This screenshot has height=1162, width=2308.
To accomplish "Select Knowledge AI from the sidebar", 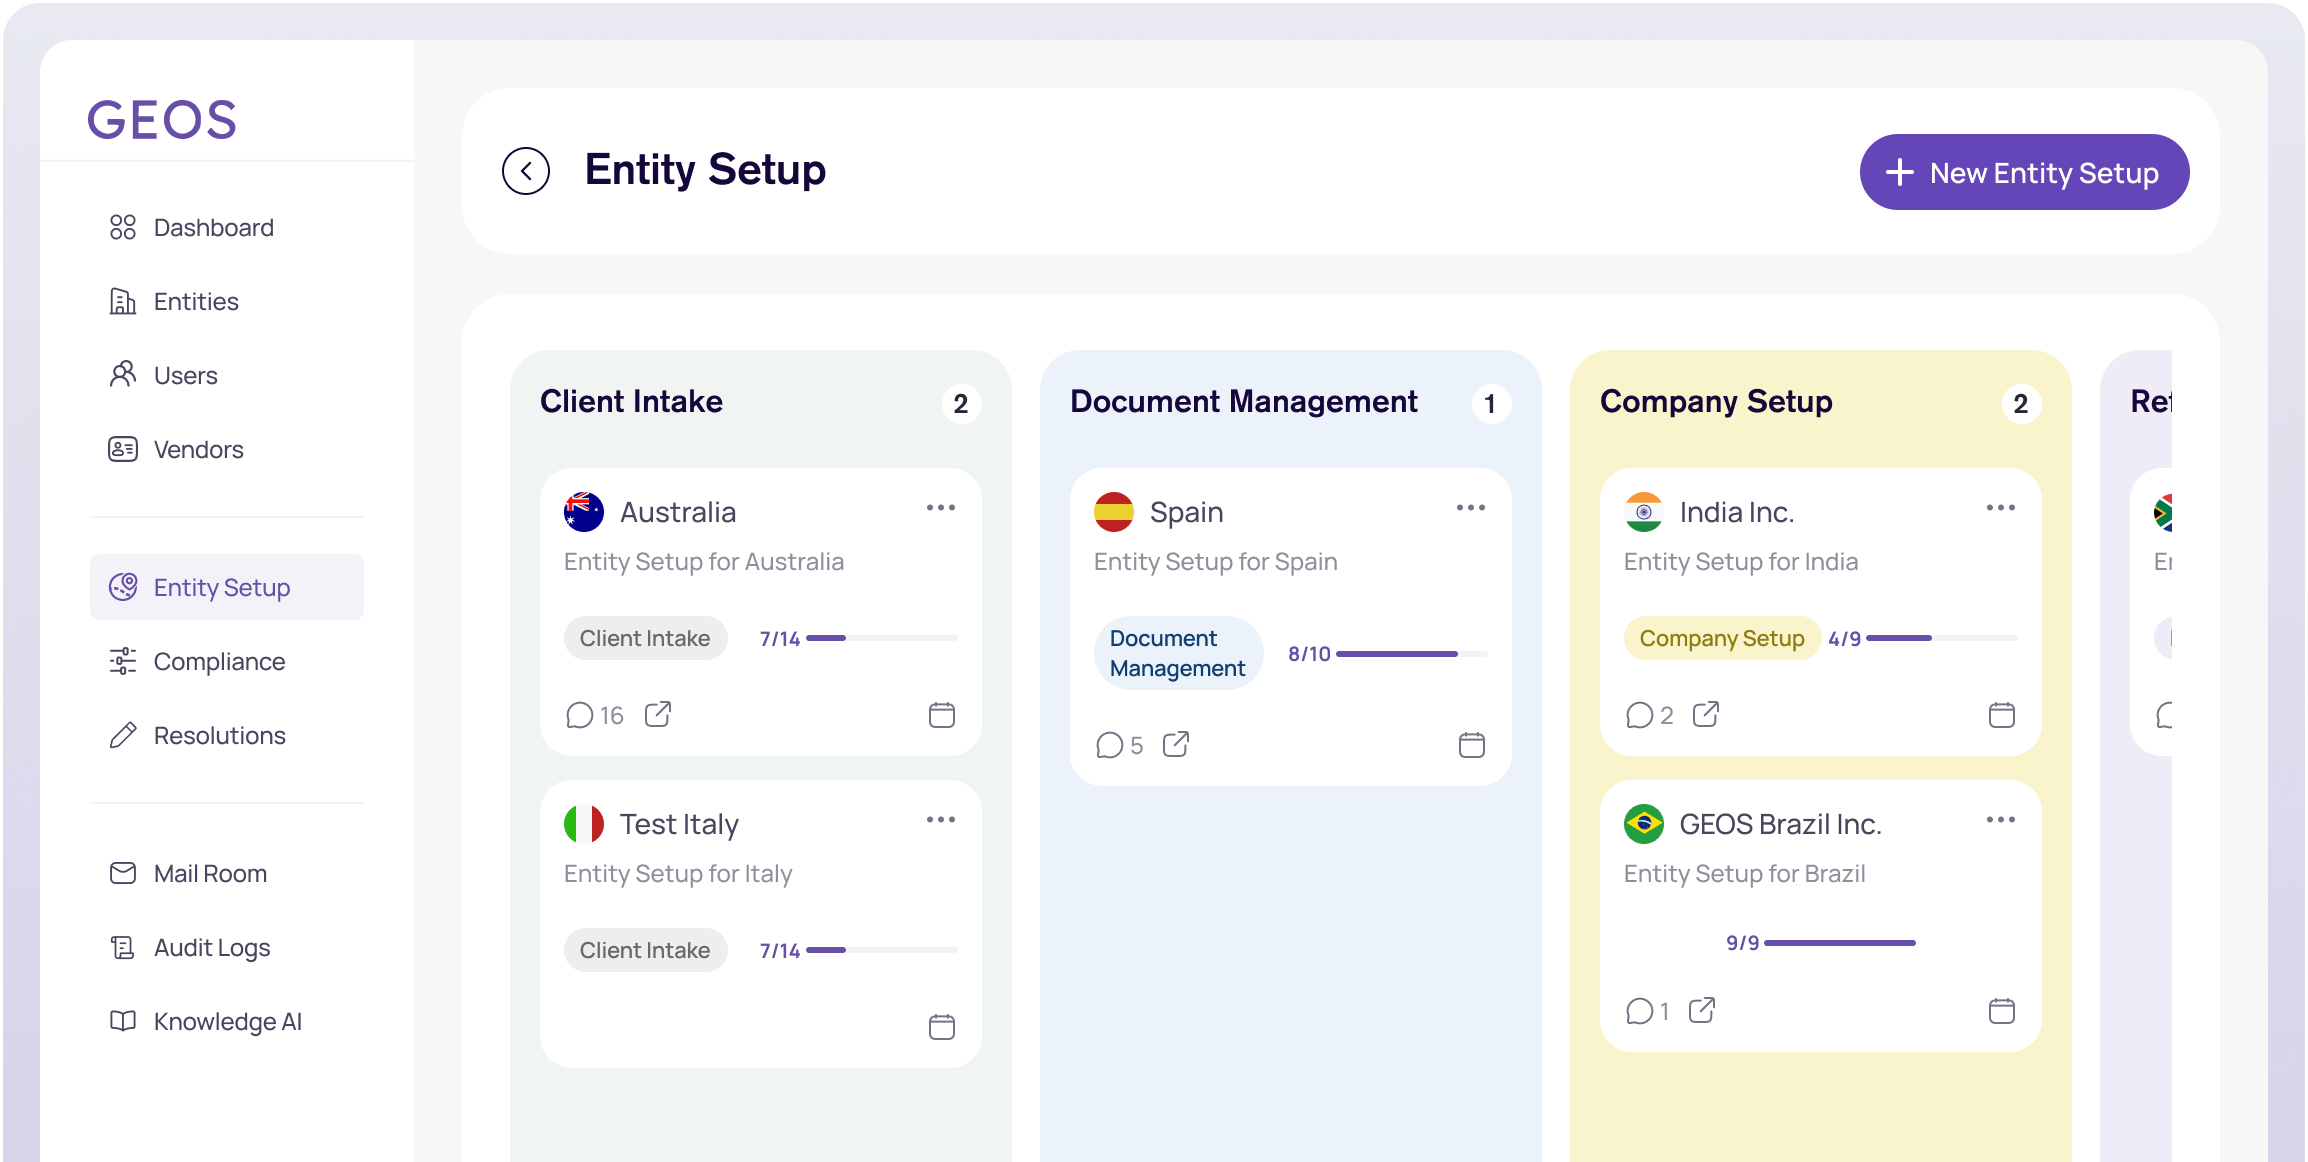I will pyautogui.click(x=227, y=1022).
